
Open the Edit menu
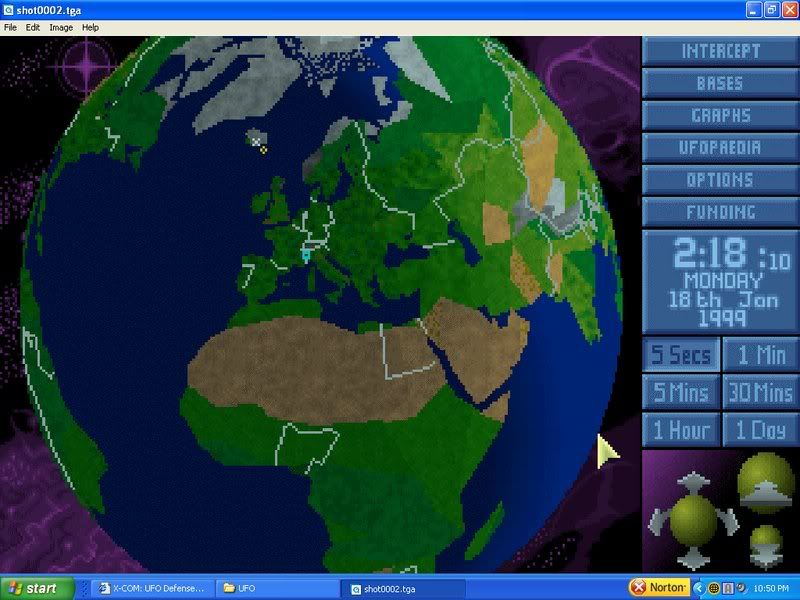(x=33, y=28)
